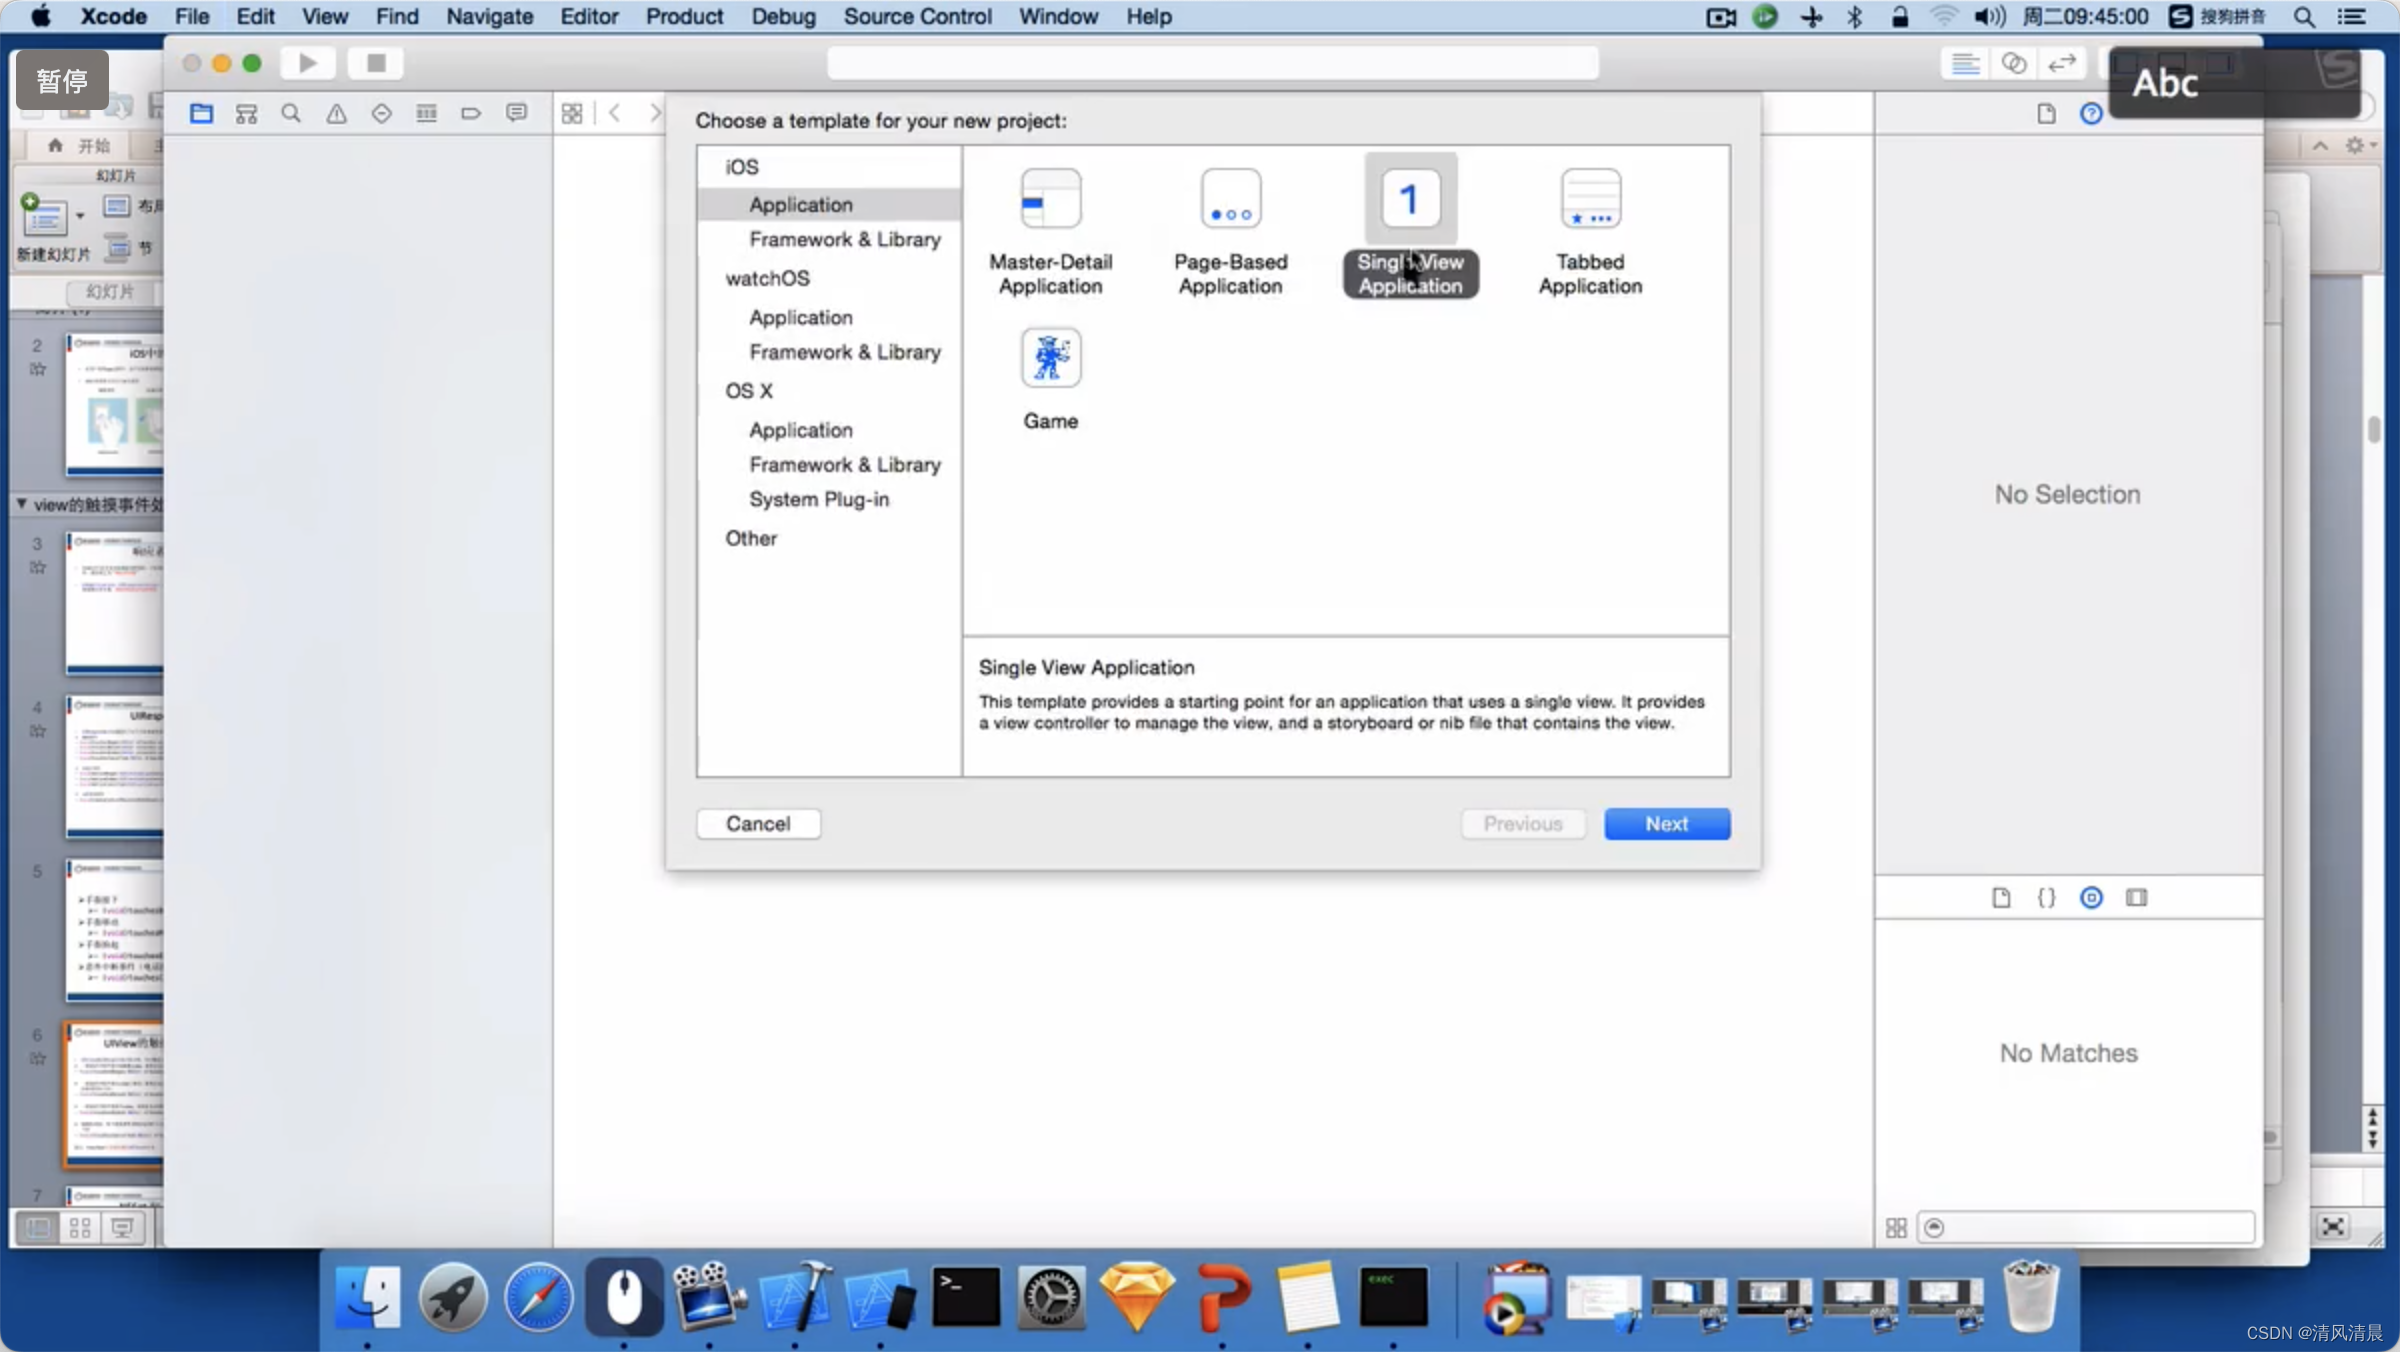
Task: Click the Xcode activity status bar field
Action: click(1213, 63)
